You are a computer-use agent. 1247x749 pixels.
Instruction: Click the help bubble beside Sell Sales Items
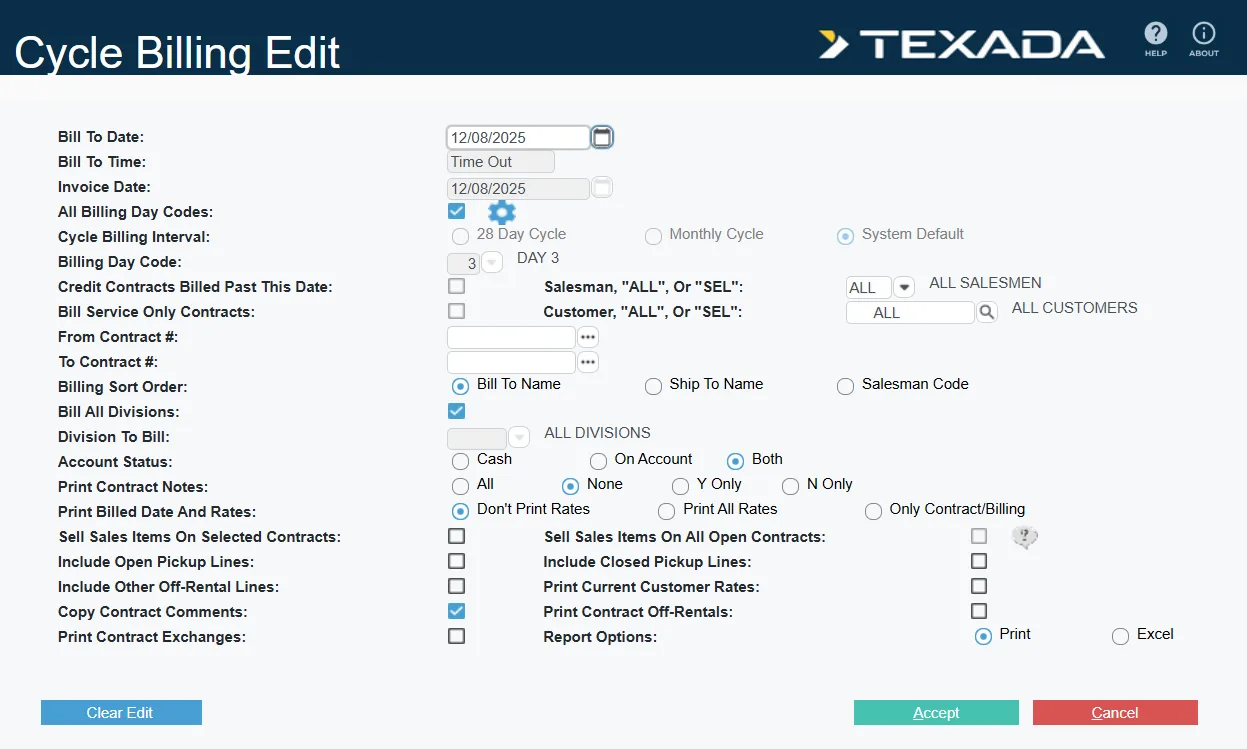tap(1024, 538)
